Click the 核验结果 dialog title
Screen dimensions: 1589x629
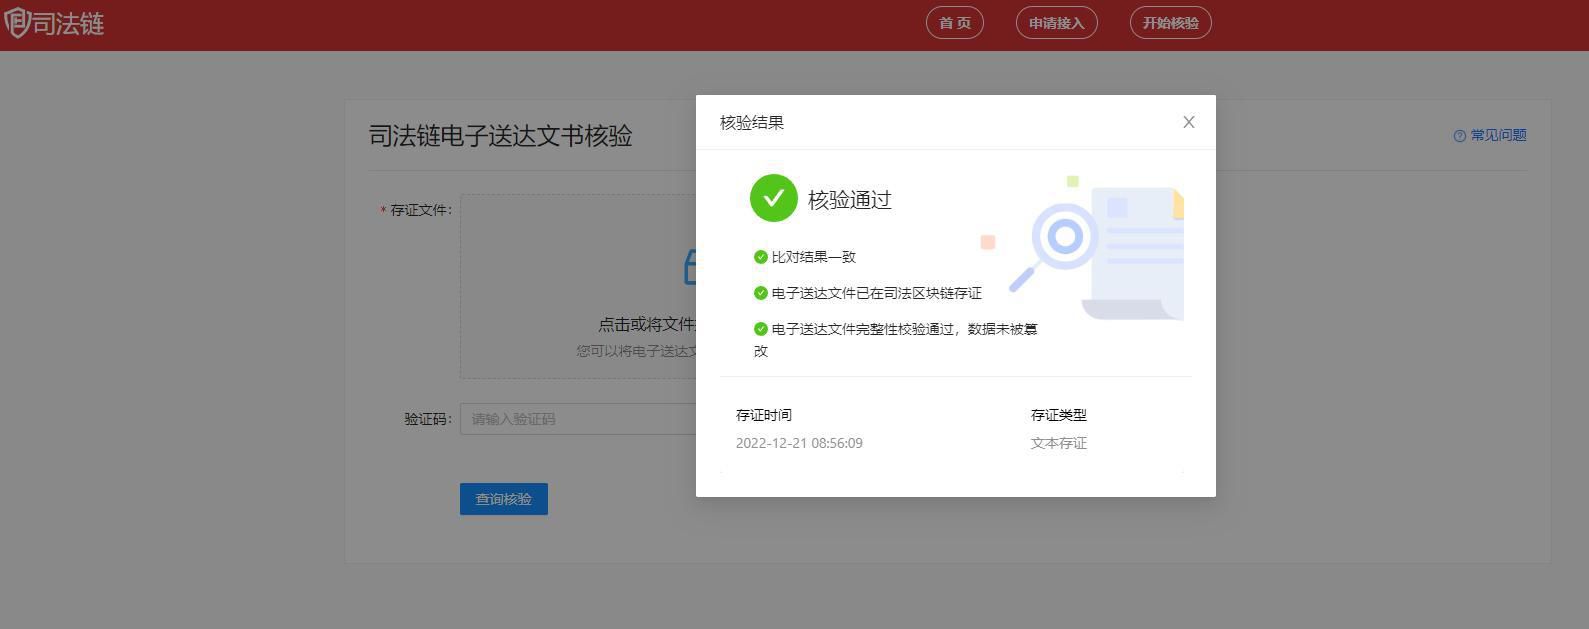click(752, 123)
